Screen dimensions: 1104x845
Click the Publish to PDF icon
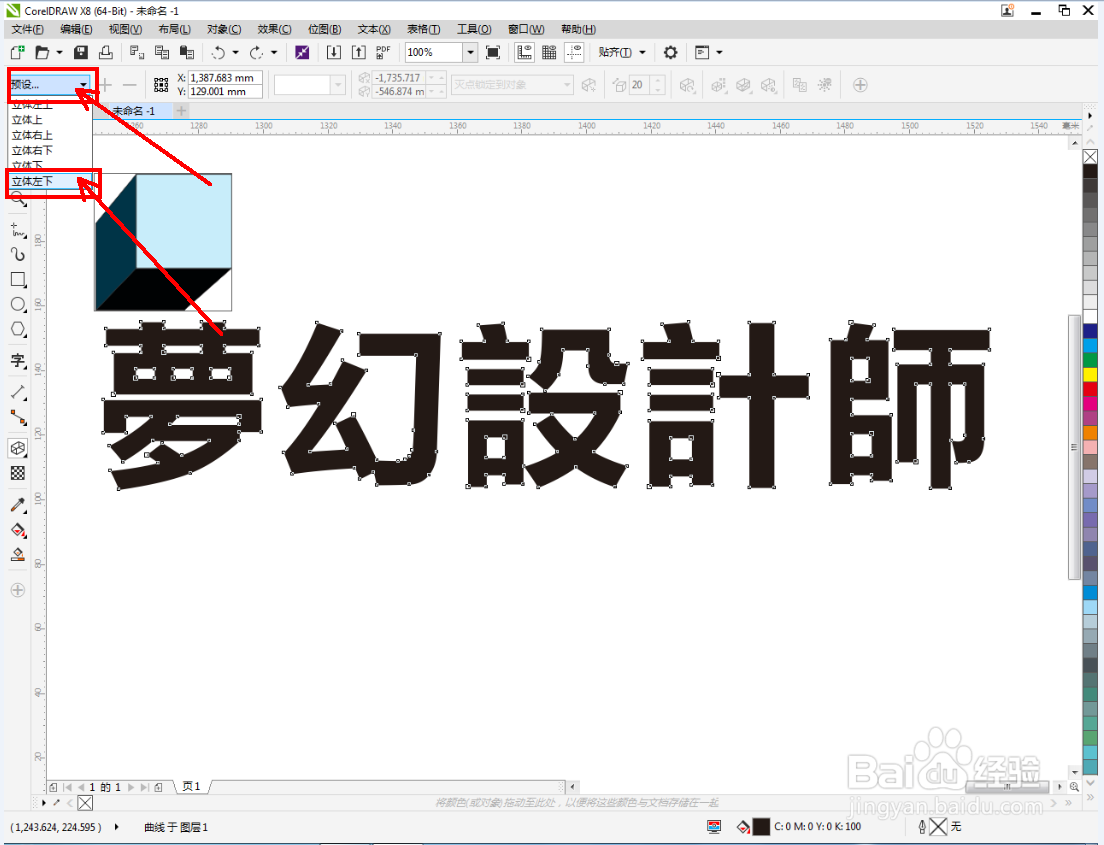pos(383,52)
